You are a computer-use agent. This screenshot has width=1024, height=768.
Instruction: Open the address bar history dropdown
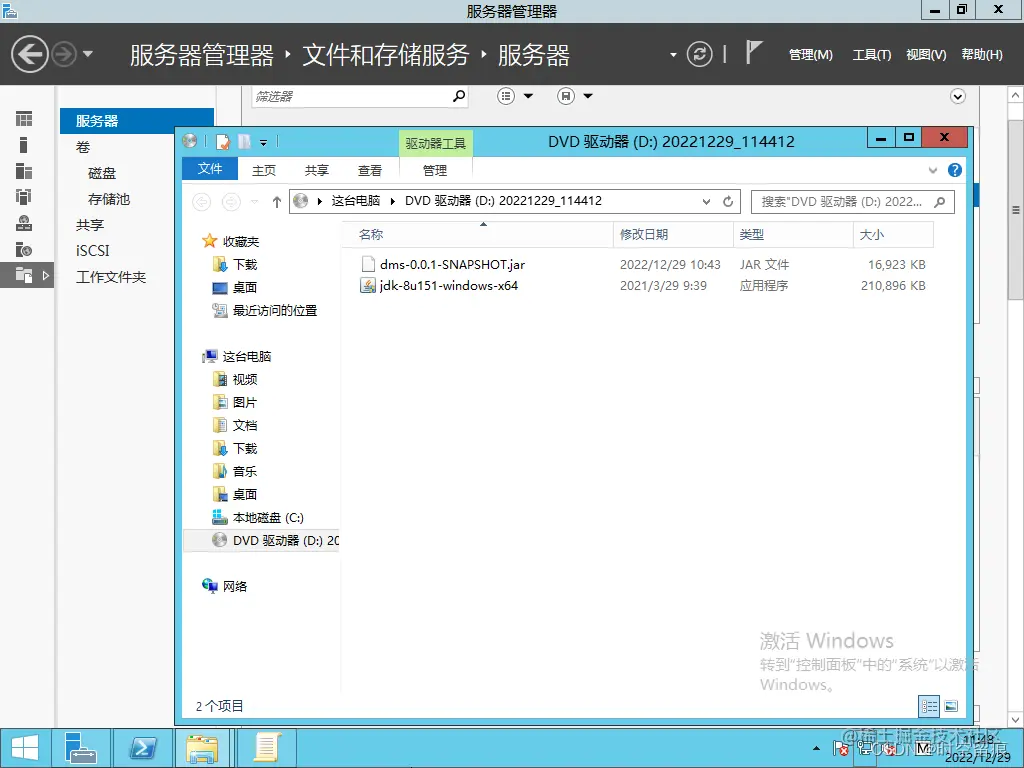(706, 201)
